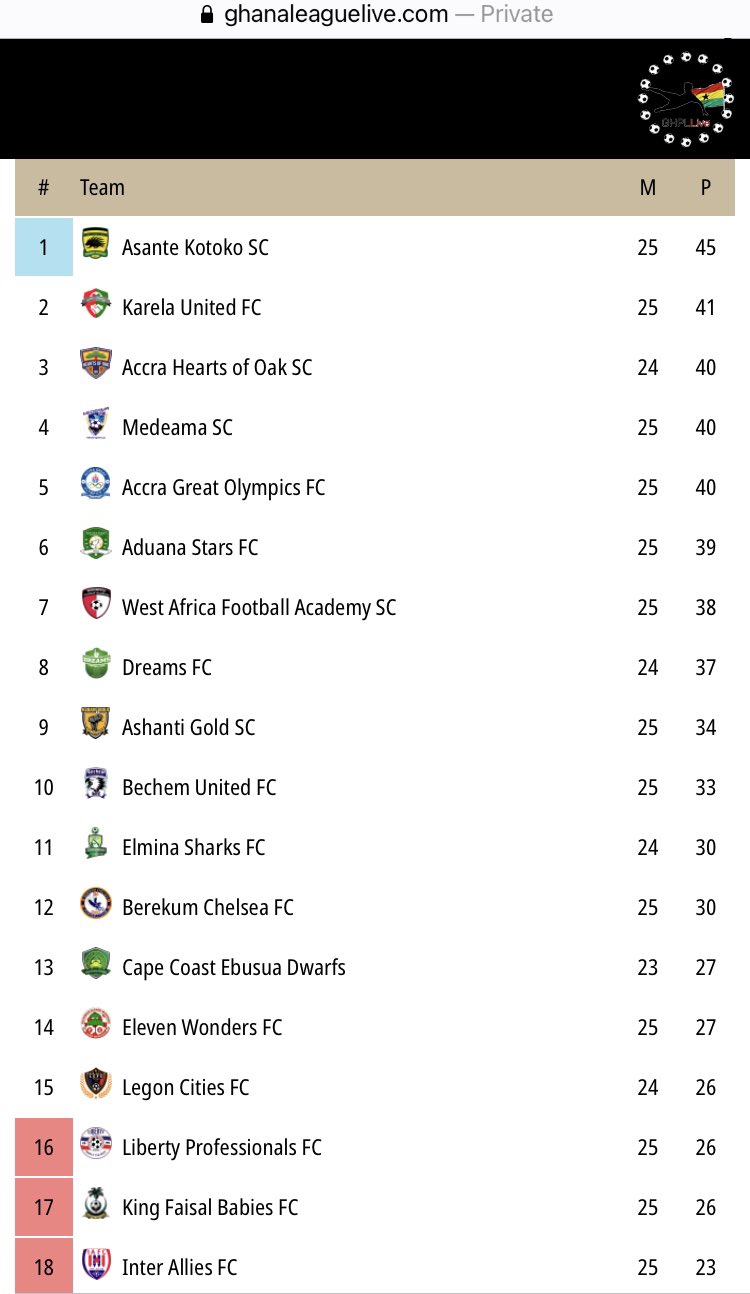The image size is (750, 1294).
Task: Click the Asante Kotoko SC club crest
Action: point(96,245)
